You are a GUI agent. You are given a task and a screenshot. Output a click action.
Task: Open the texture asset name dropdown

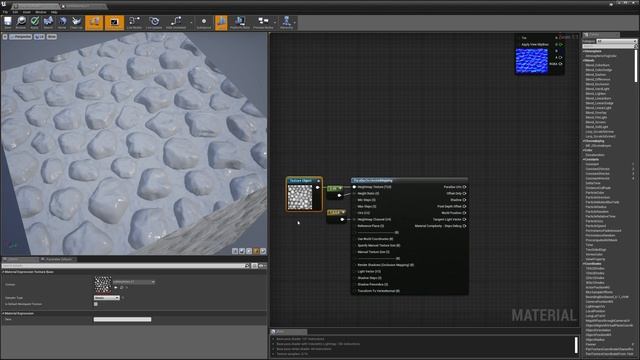(133, 282)
